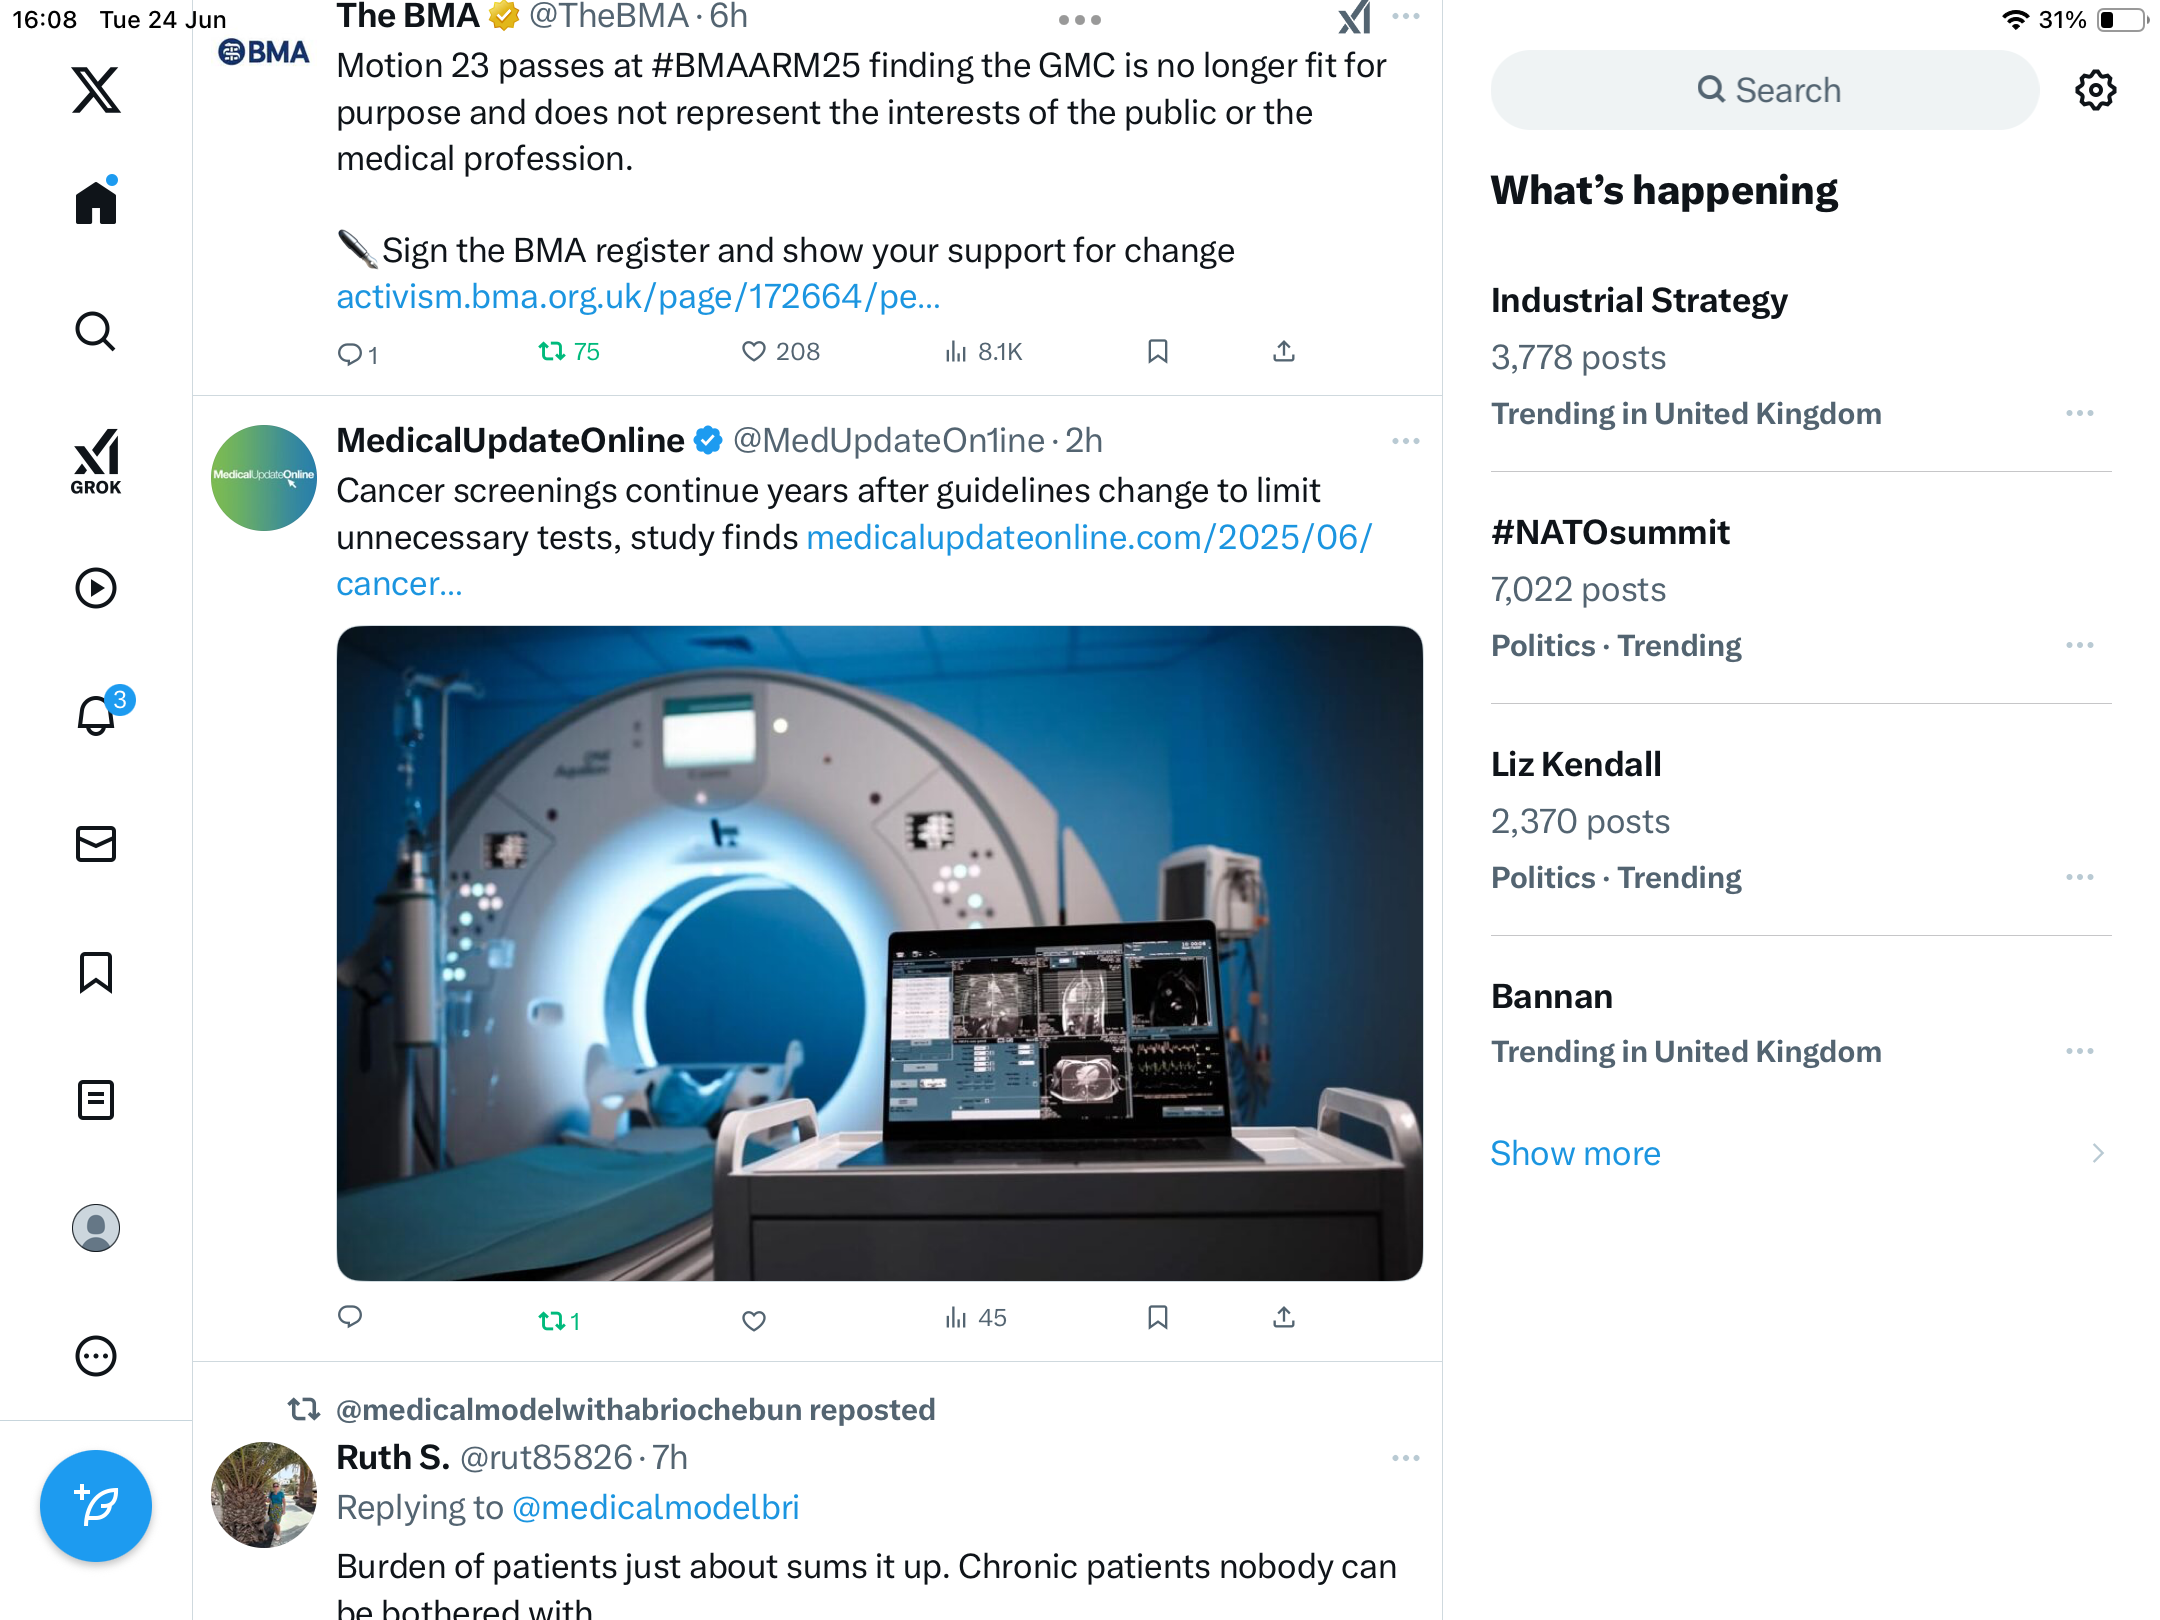
Task: Like The BMA post with 208 likes
Action: pos(780,351)
